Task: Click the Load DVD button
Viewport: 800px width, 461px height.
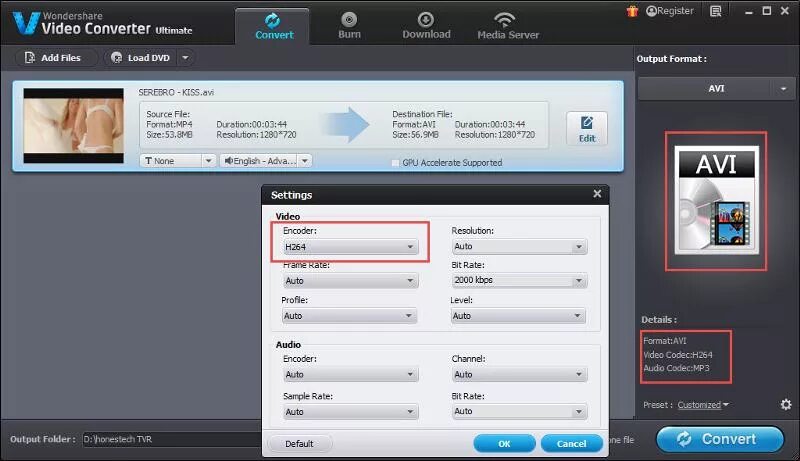Action: 141,58
